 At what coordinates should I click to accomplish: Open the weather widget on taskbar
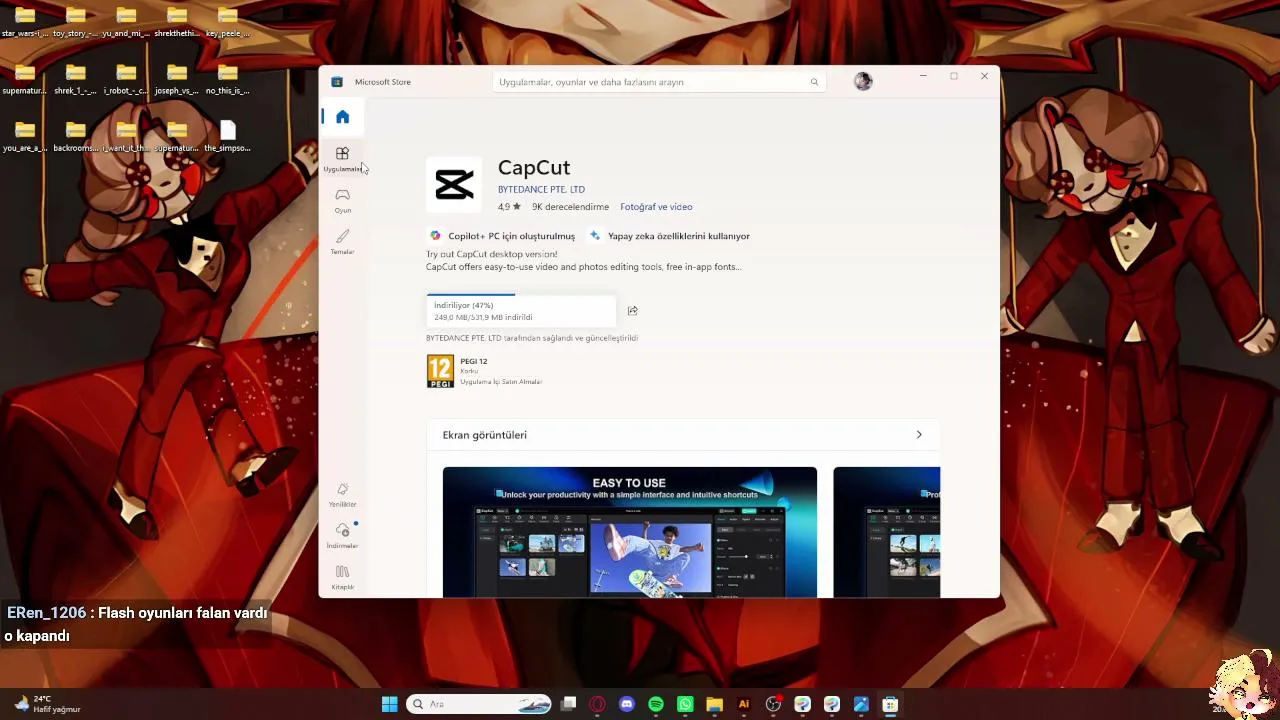tap(48, 704)
